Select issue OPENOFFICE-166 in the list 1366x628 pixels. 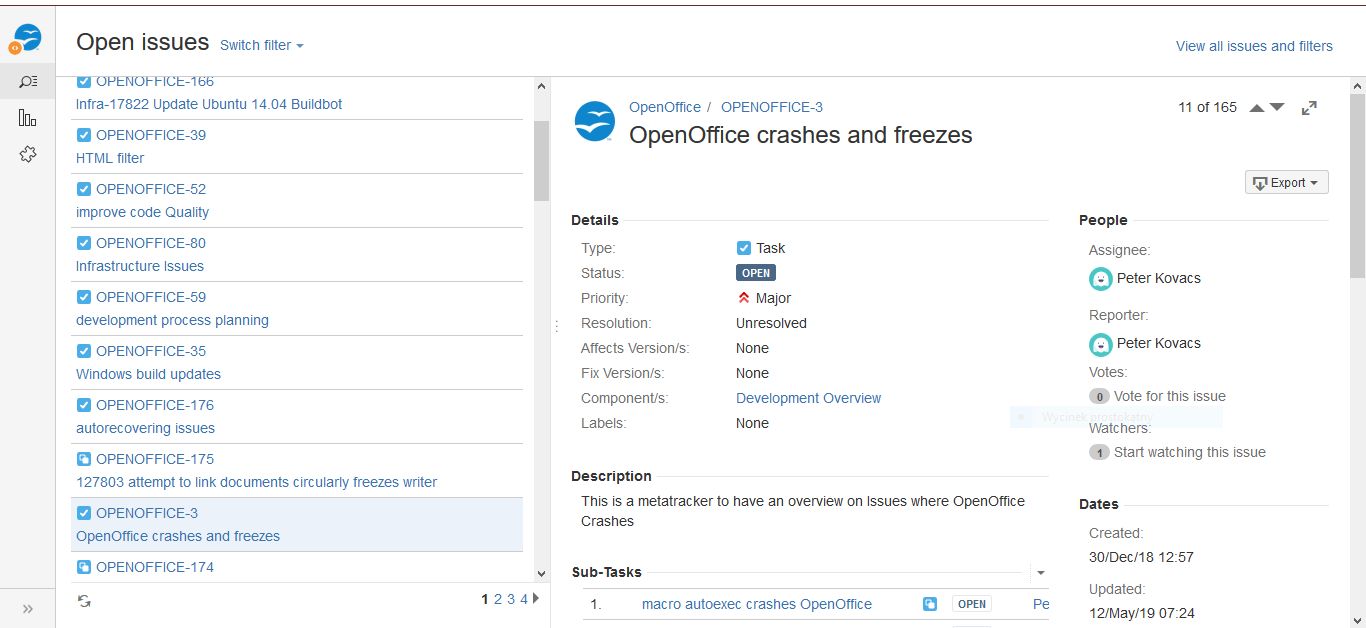155,81
